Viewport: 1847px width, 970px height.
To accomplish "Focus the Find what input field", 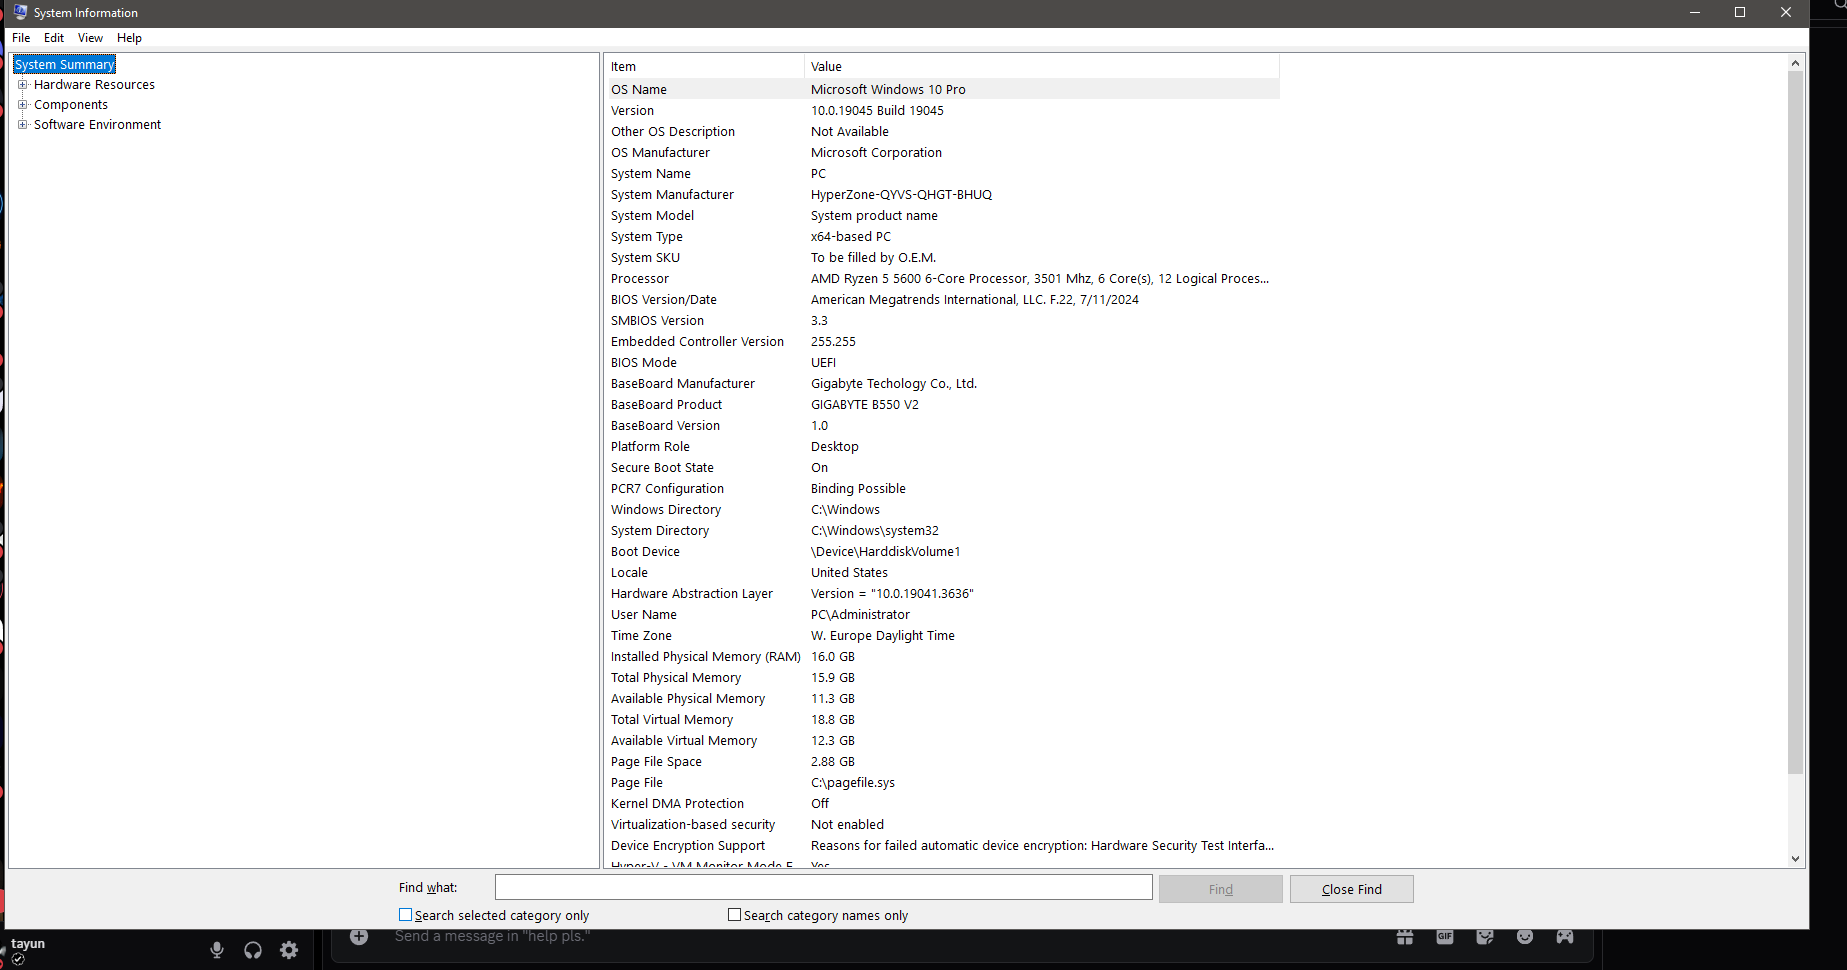I will [823, 887].
